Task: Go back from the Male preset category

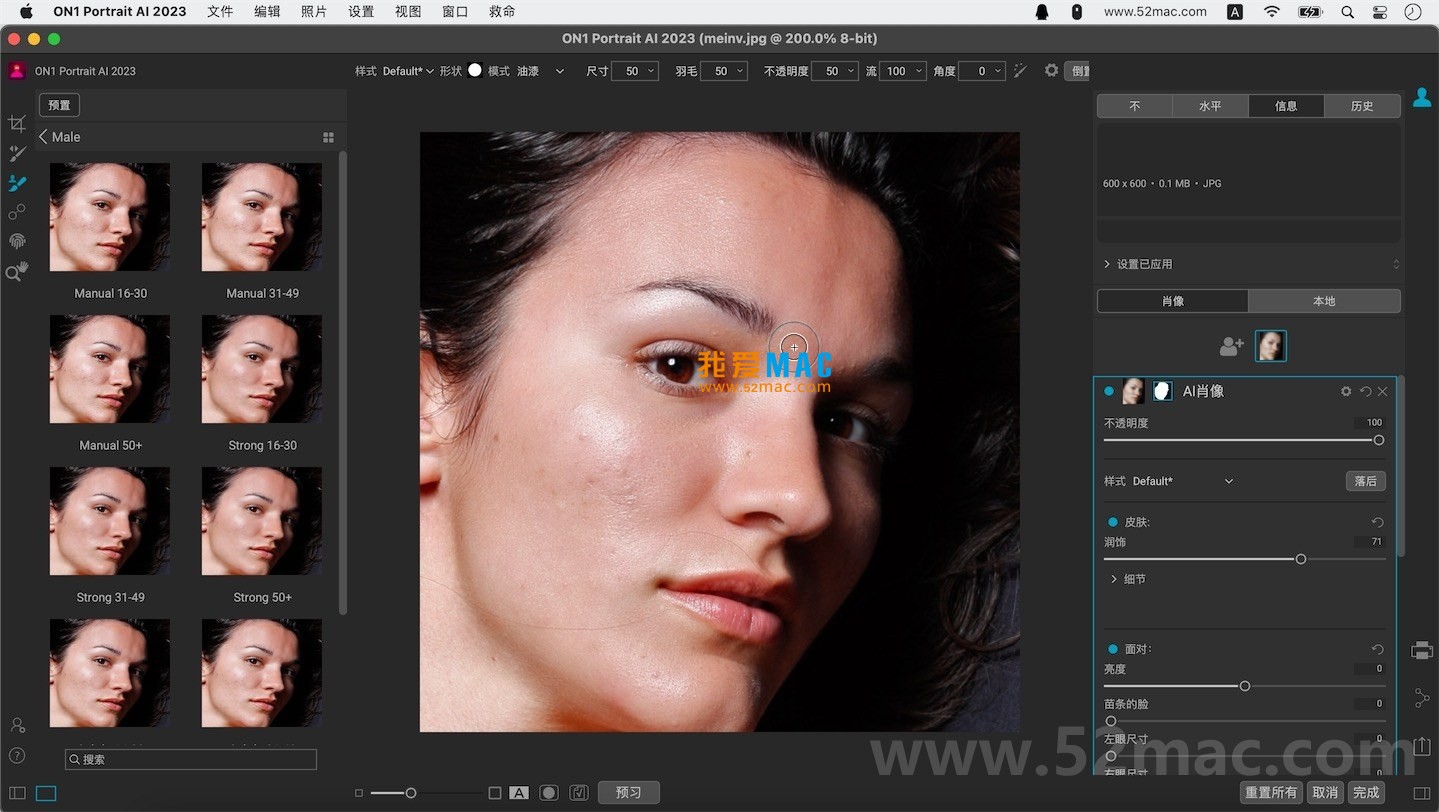Action: click(x=43, y=137)
